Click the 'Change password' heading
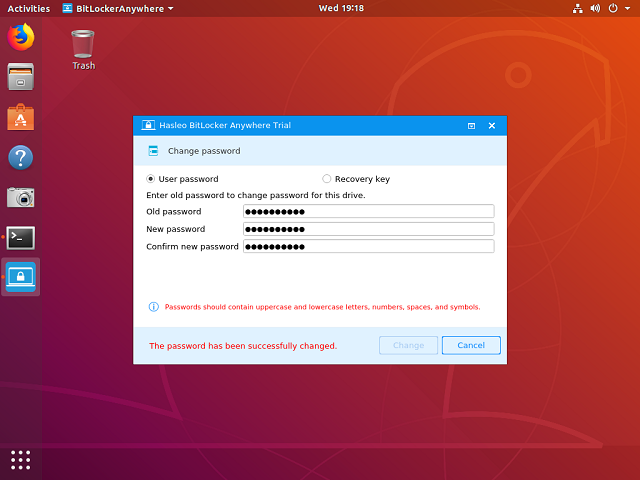 tap(204, 151)
